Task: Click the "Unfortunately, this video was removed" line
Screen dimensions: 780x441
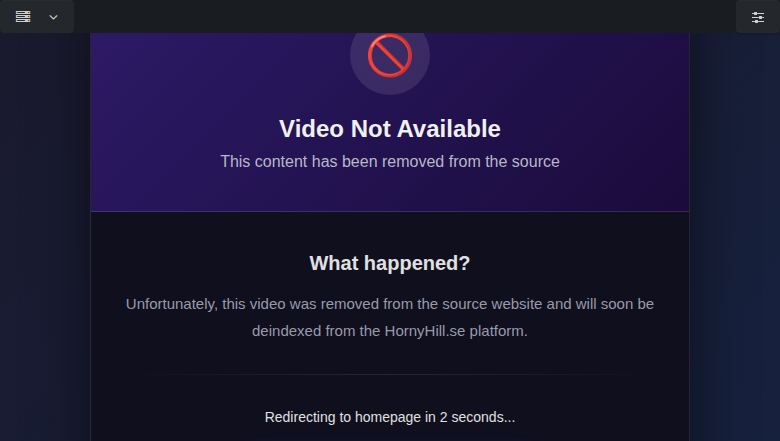Action: (390, 304)
